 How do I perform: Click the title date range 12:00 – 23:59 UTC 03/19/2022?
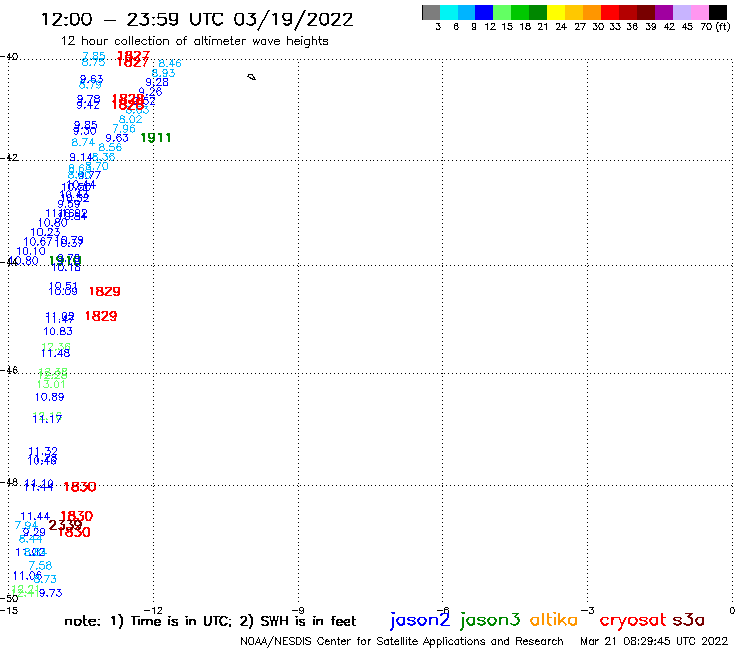[197, 19]
